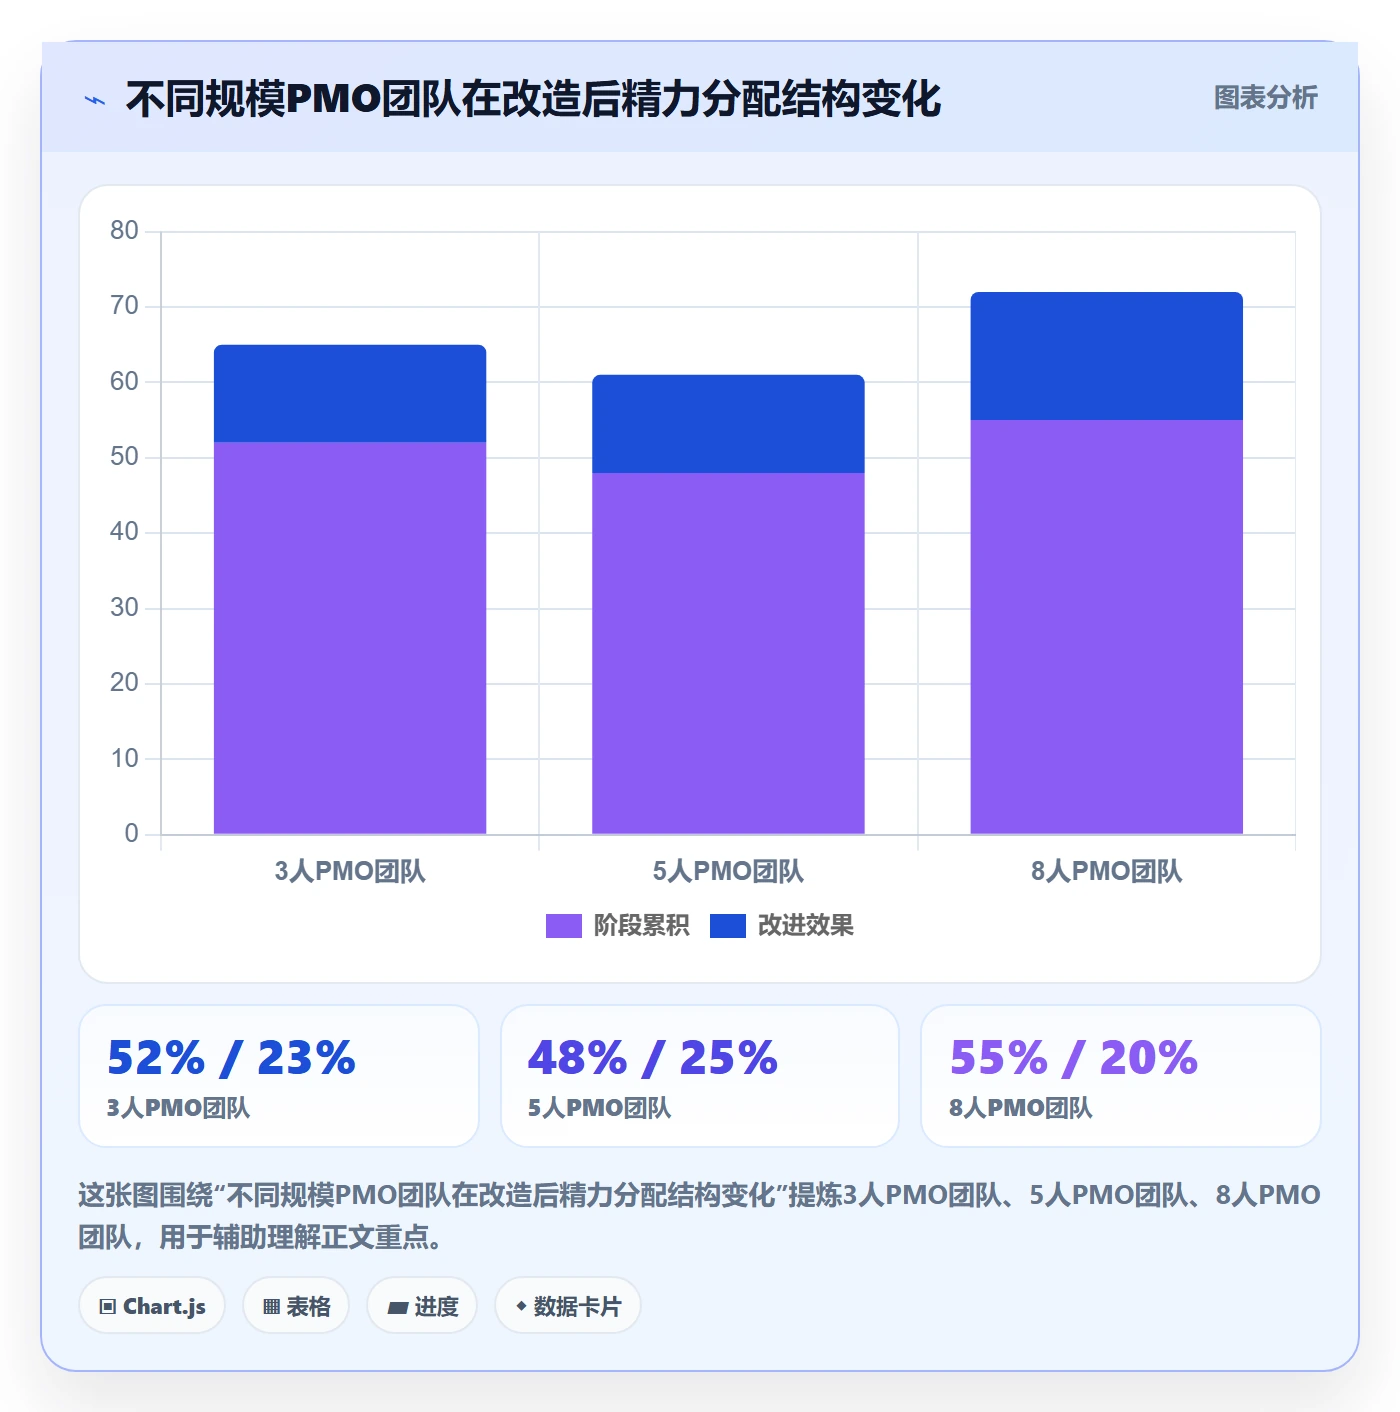Click the chart title 不同规模PMO团队在改造后精力分配结构变化

pyautogui.click(x=533, y=99)
